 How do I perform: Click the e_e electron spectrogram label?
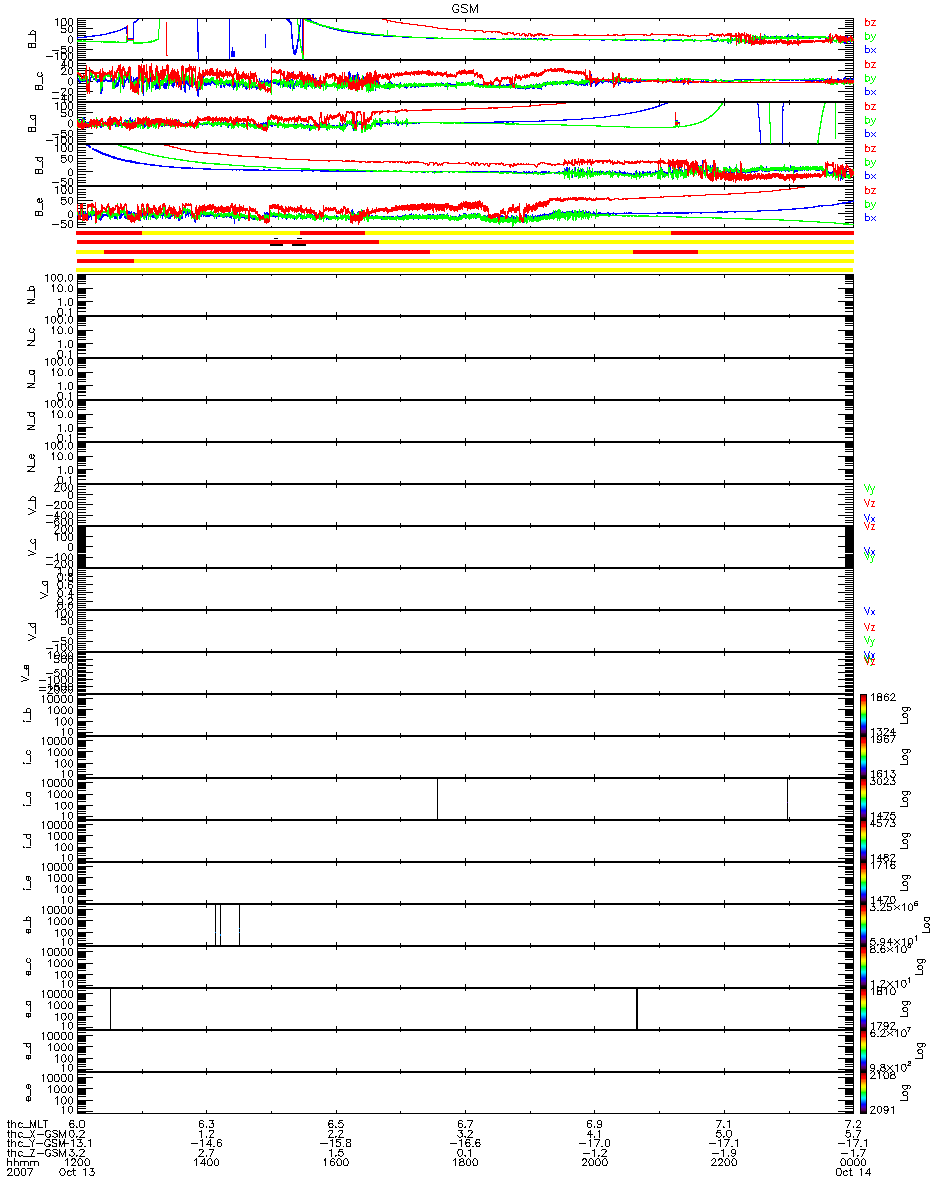coord(26,1092)
